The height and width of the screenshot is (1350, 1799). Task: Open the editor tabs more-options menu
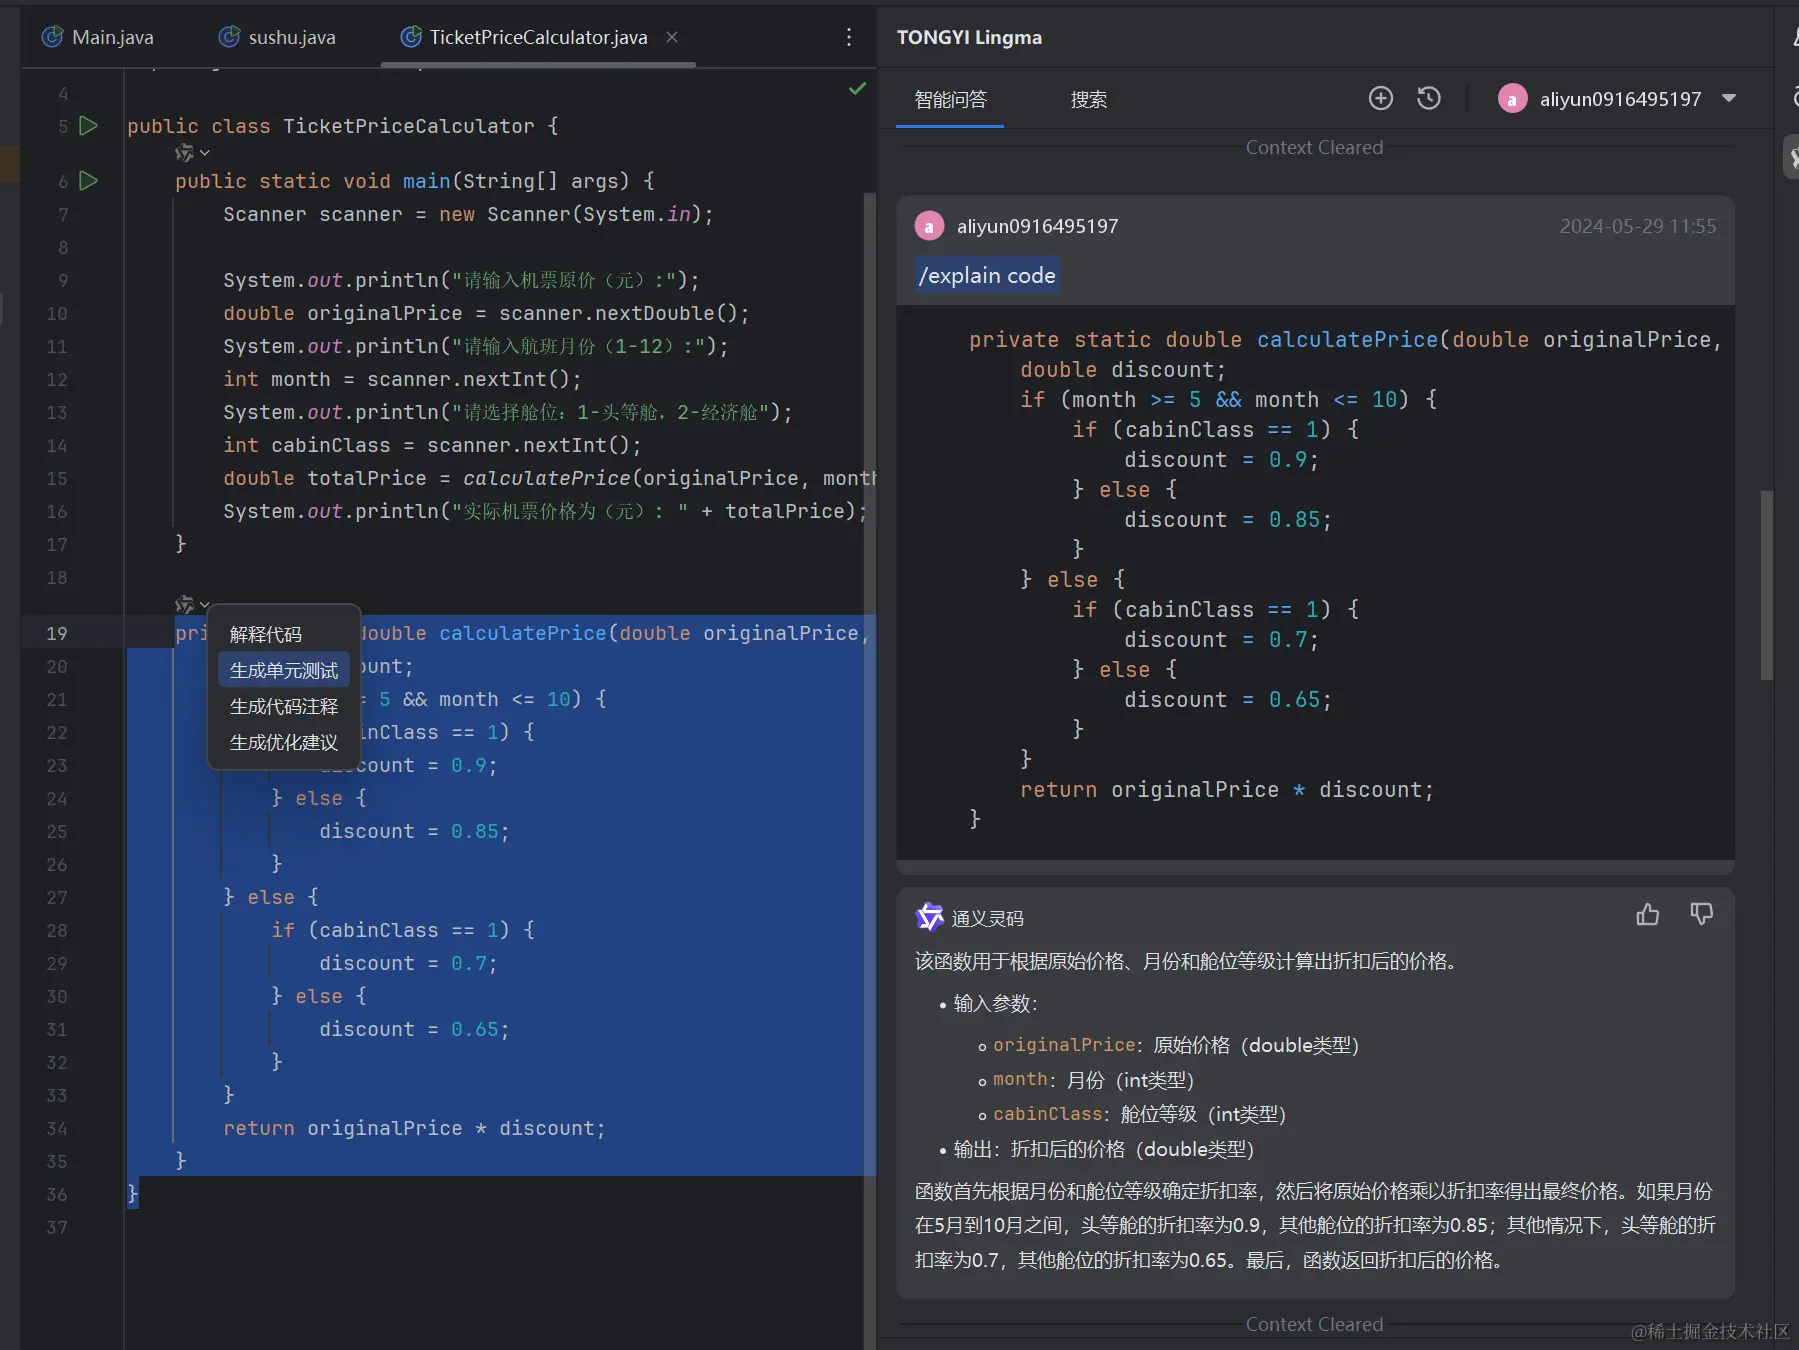coord(849,37)
